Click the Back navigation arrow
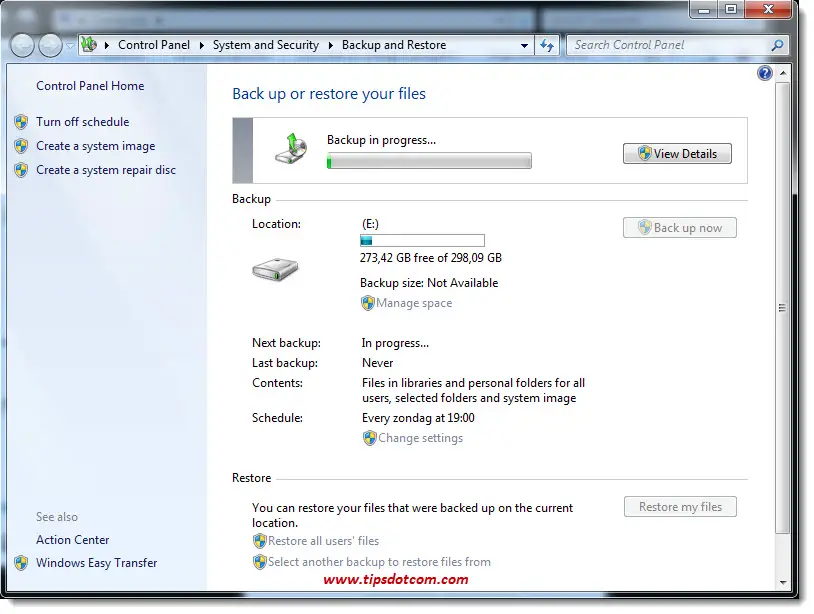Screen dimensions: 814x614 (22, 46)
